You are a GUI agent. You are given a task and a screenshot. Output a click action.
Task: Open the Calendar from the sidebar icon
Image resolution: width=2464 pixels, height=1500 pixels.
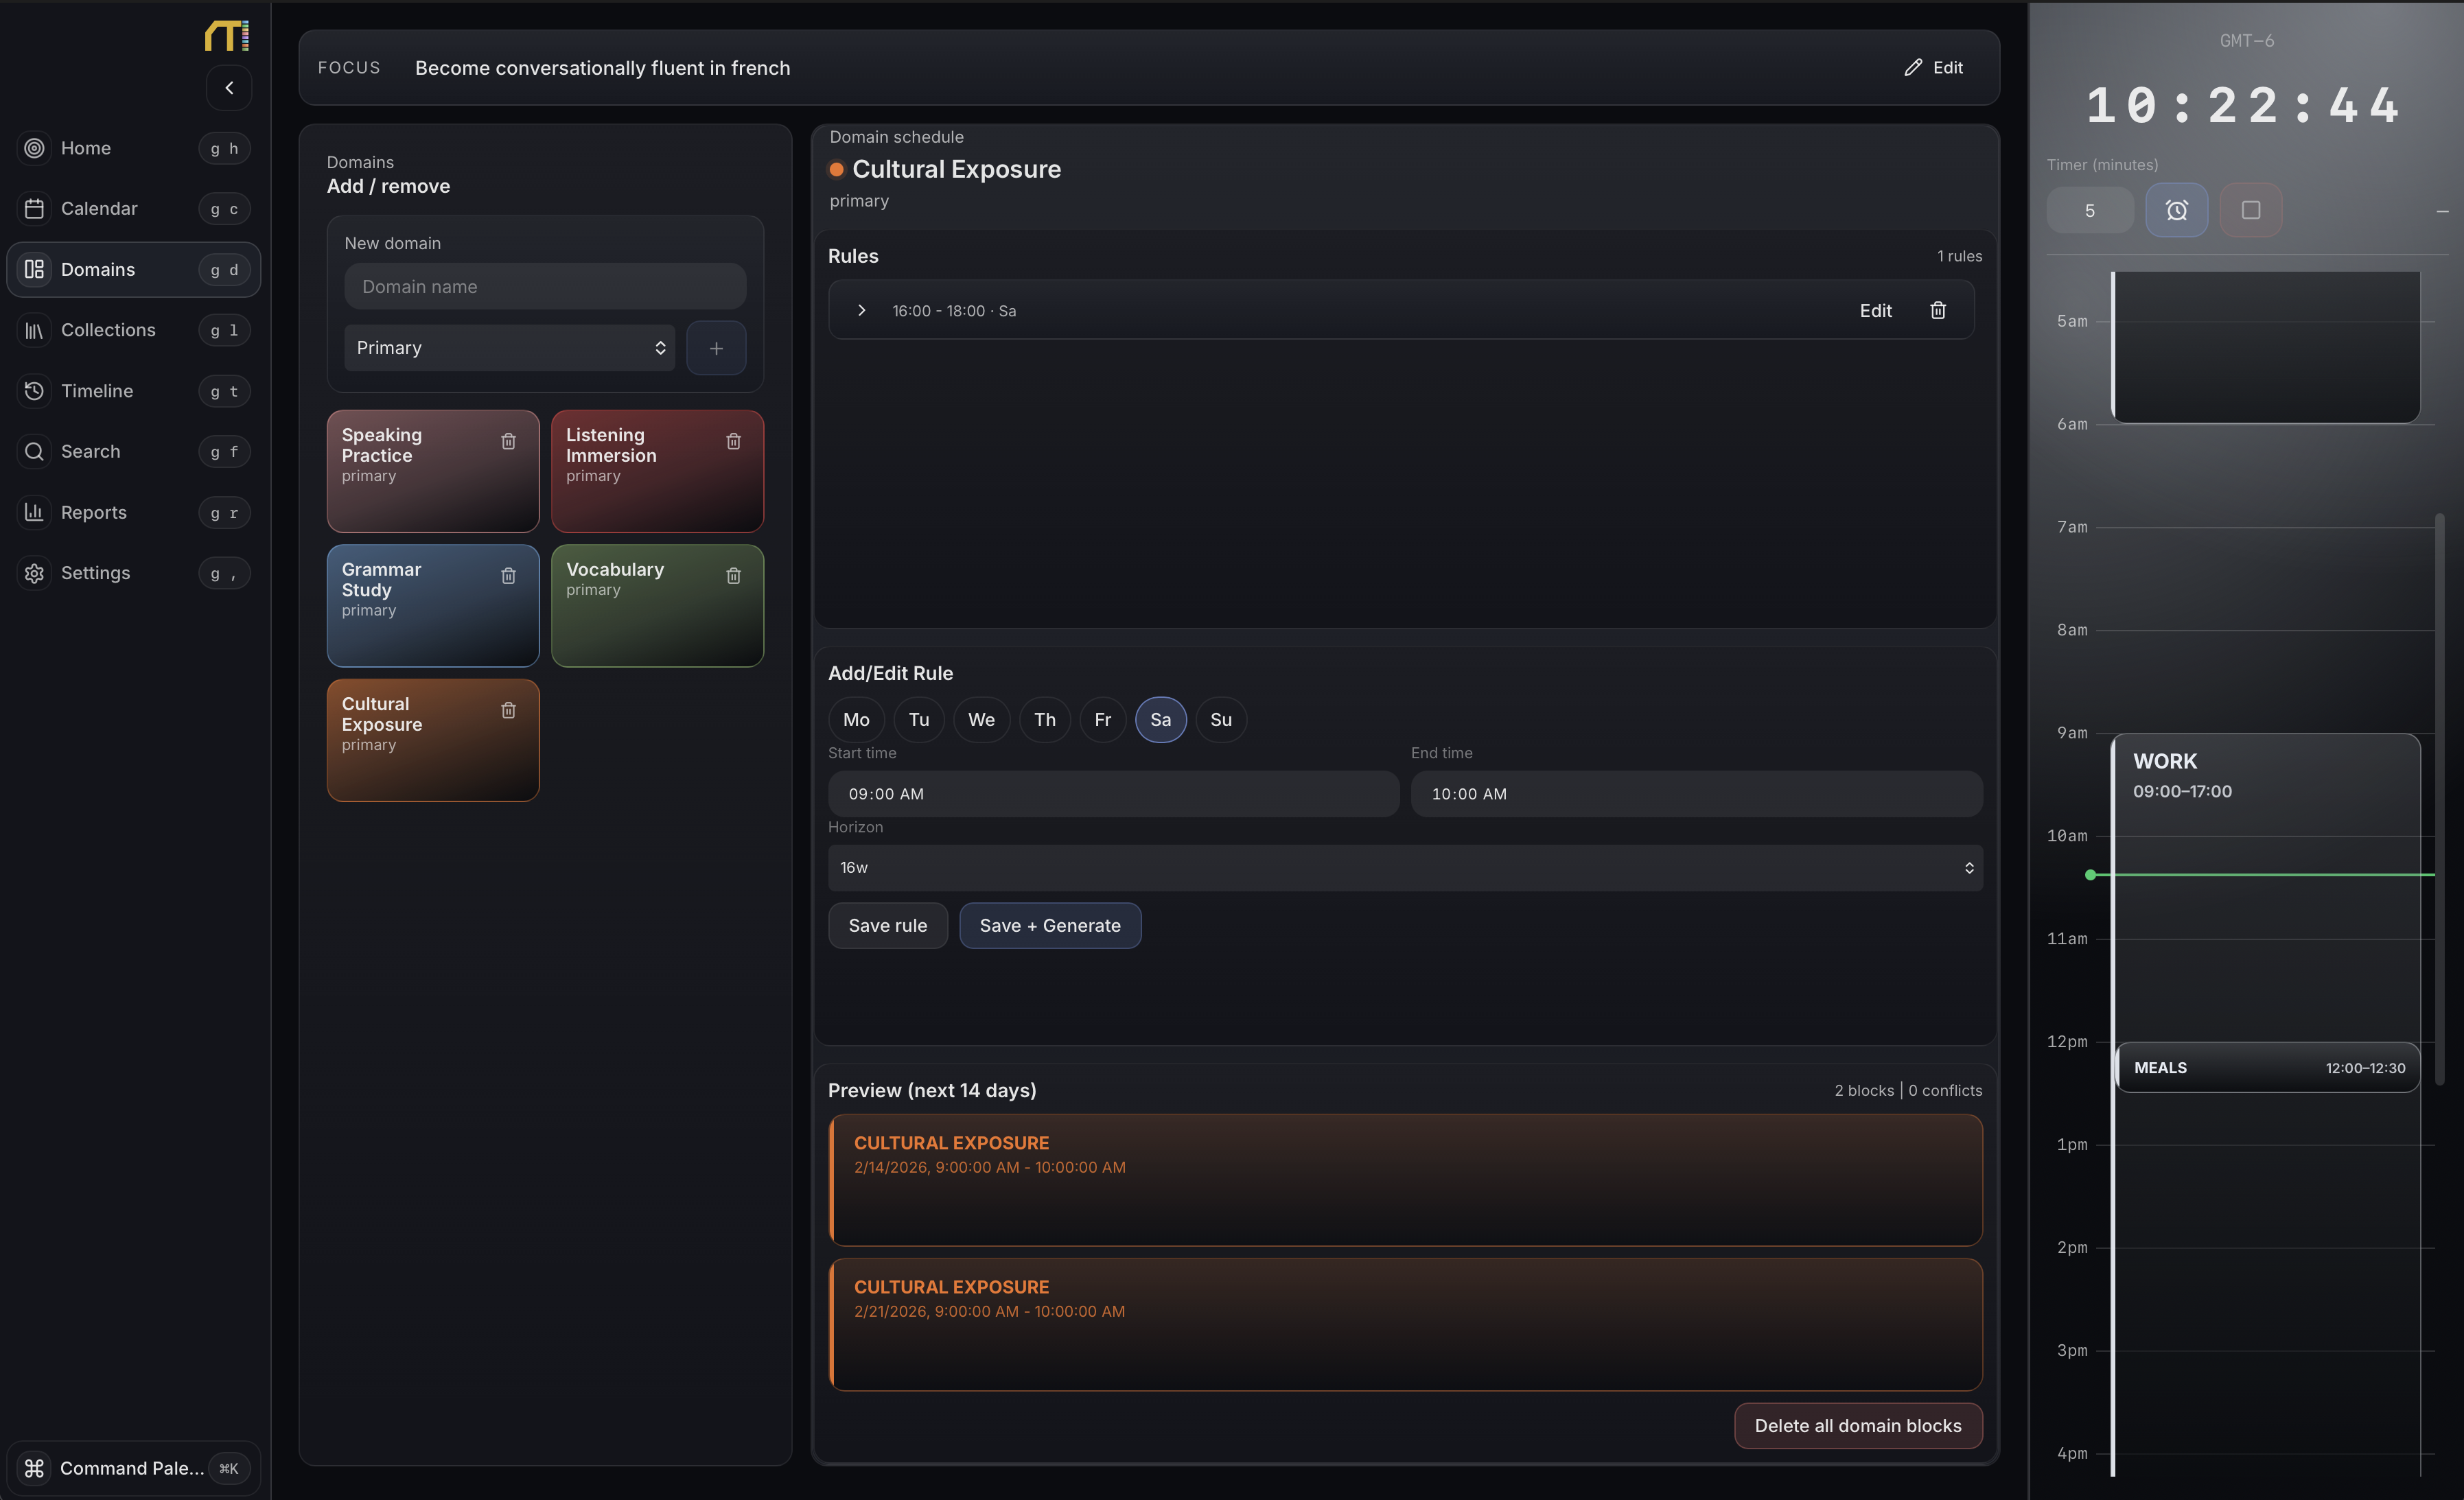[34, 208]
